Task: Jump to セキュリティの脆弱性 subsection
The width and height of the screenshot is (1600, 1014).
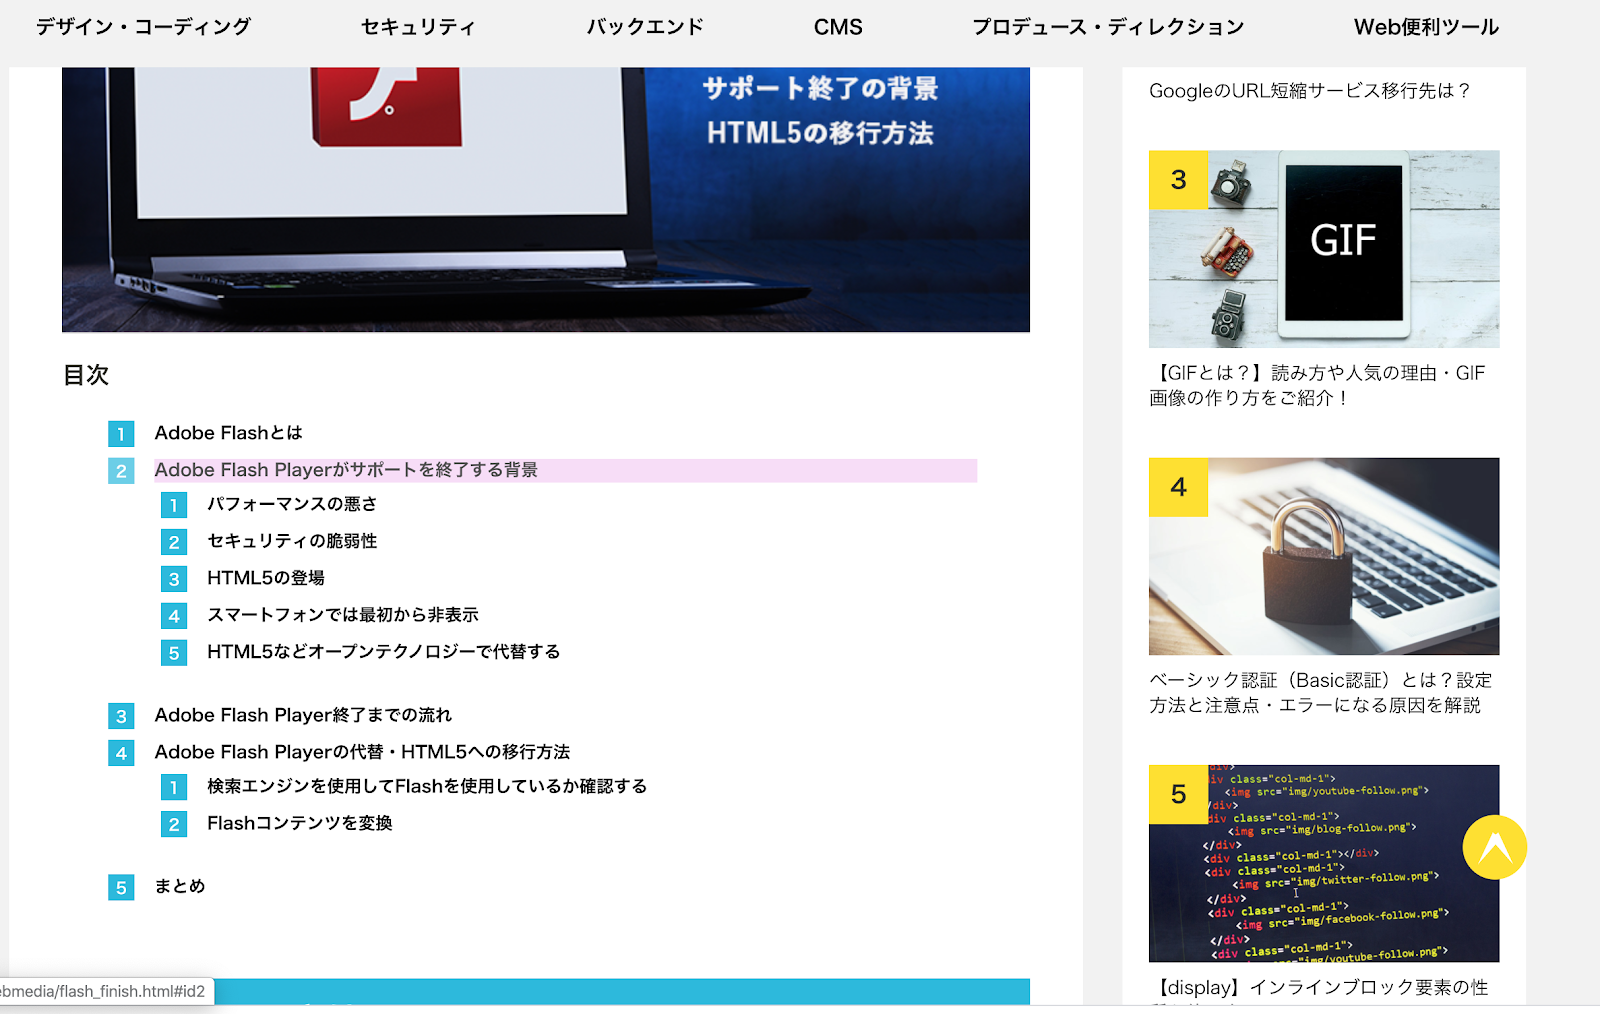Action: 292,541
